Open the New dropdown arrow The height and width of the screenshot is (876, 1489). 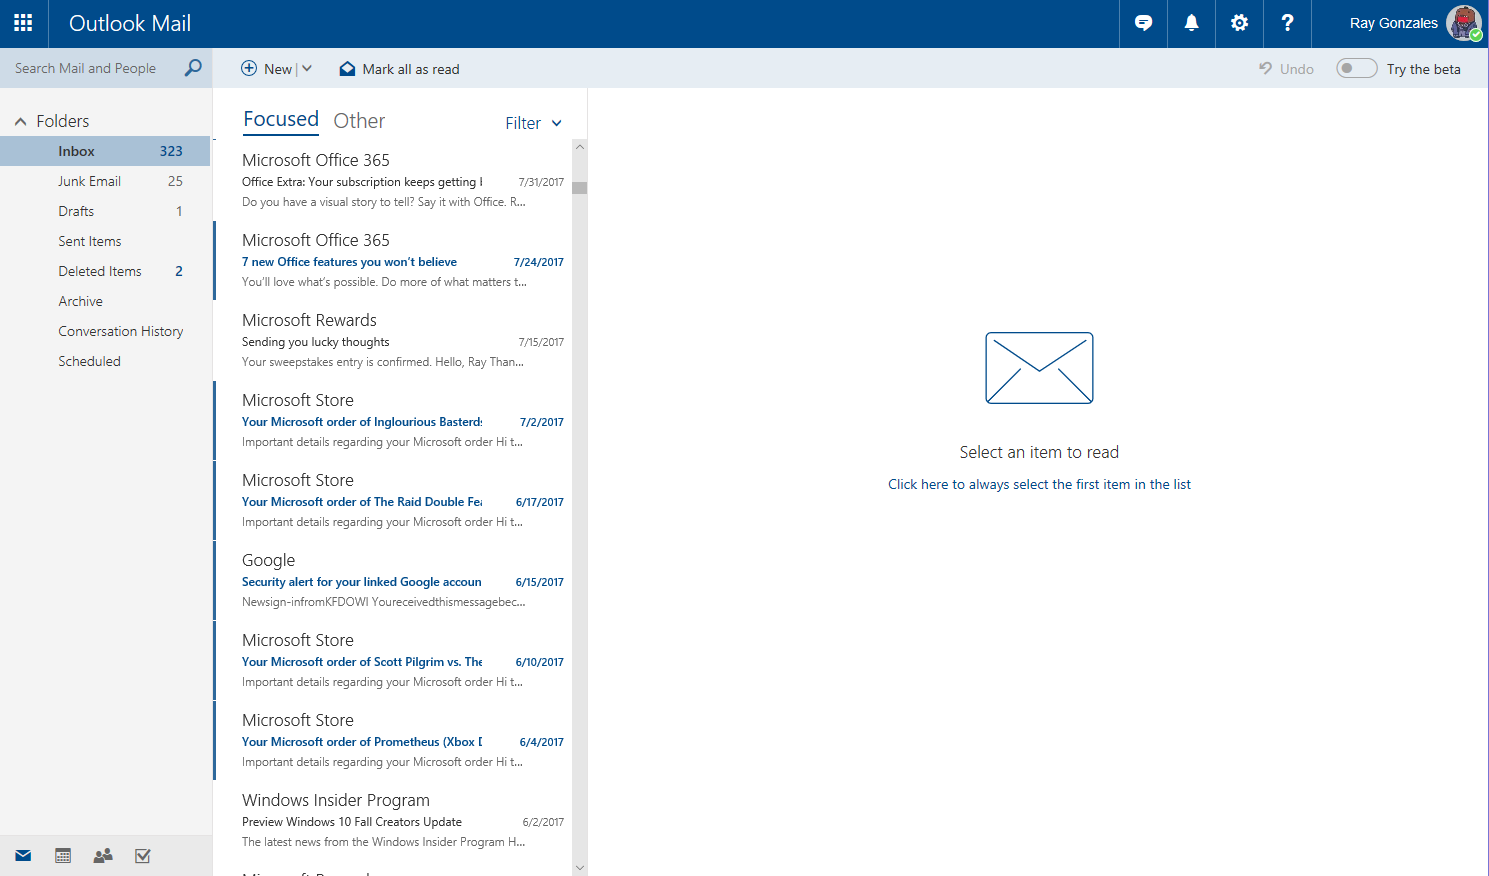click(x=307, y=69)
